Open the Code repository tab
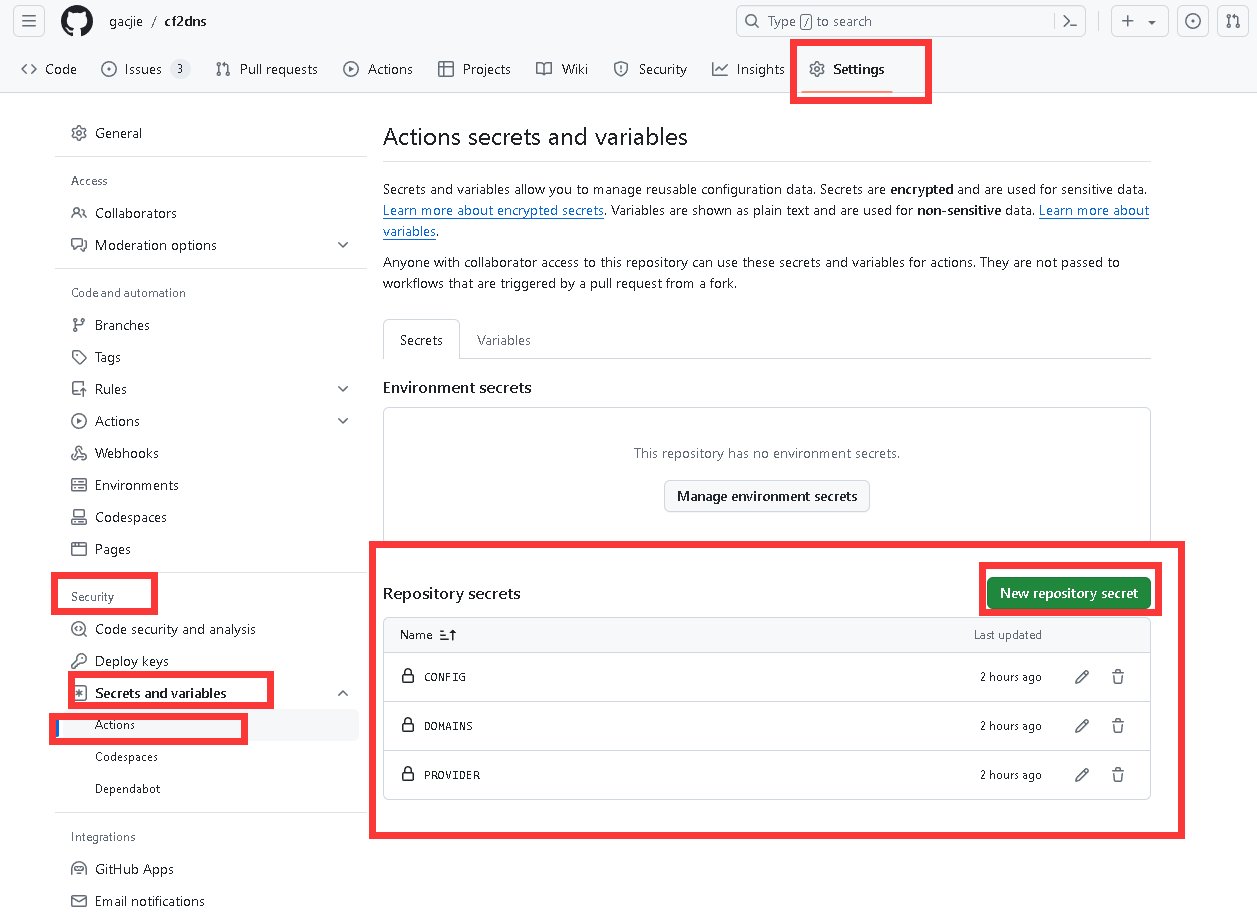 coord(49,69)
